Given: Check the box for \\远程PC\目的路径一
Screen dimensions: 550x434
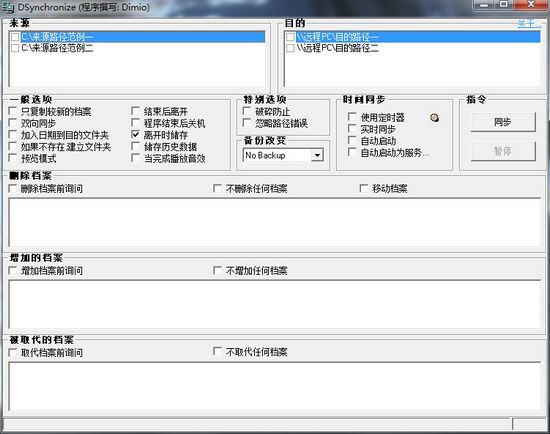Looking at the screenshot, I should click(x=290, y=37).
